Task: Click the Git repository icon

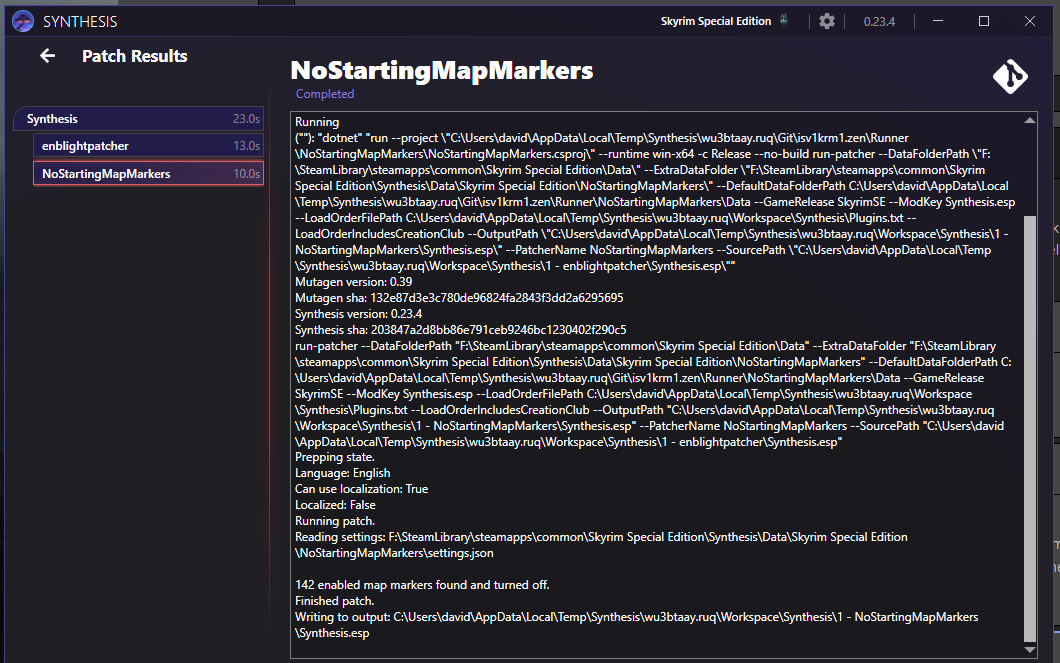Action: 1010,76
